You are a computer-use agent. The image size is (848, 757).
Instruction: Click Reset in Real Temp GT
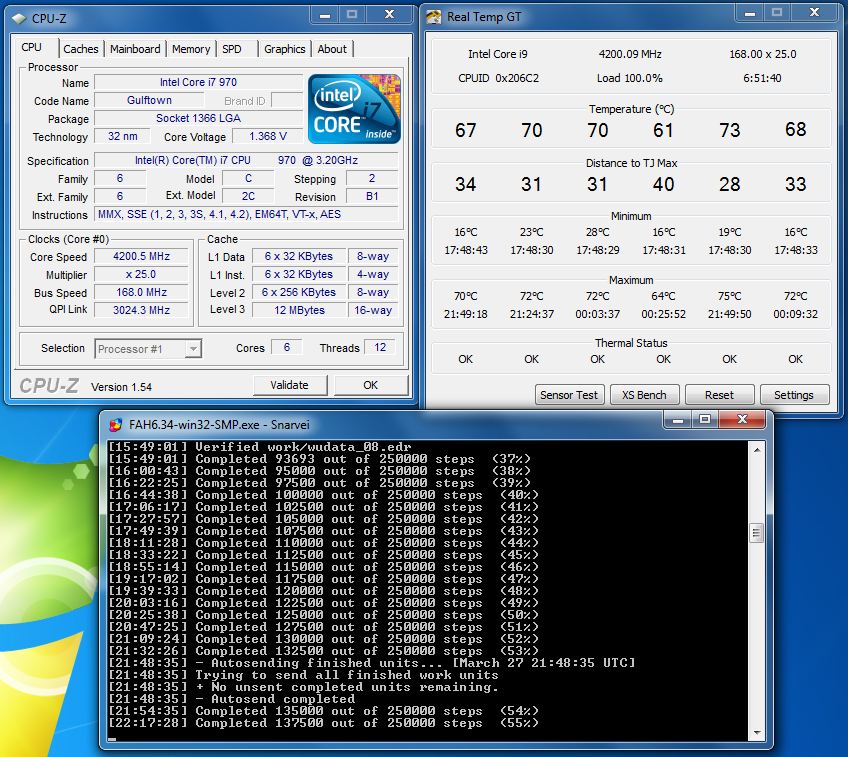point(719,395)
